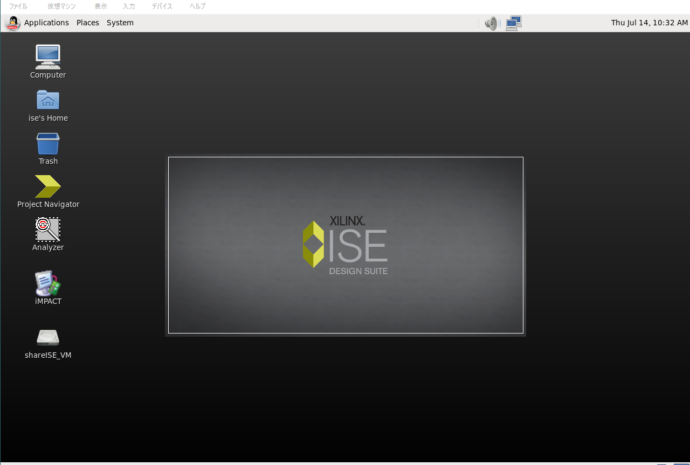690x465 pixels.
Task: Click the Xilinx ISE splash screen
Action: coord(345,245)
